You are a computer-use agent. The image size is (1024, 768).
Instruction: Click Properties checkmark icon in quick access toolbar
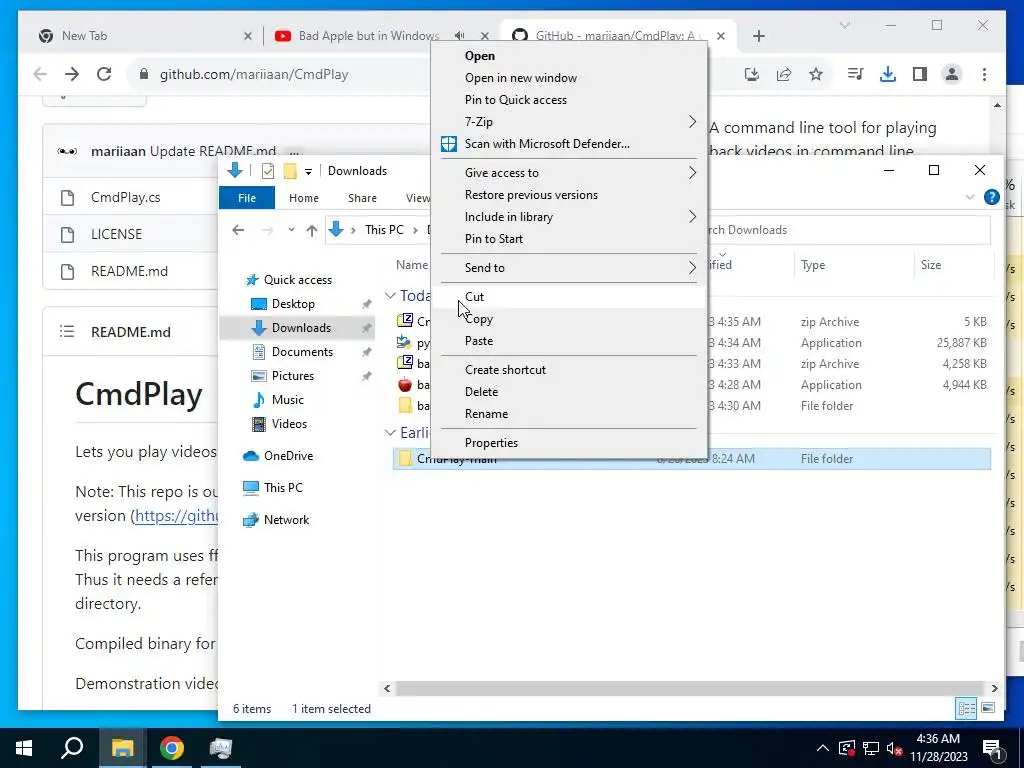coord(268,171)
